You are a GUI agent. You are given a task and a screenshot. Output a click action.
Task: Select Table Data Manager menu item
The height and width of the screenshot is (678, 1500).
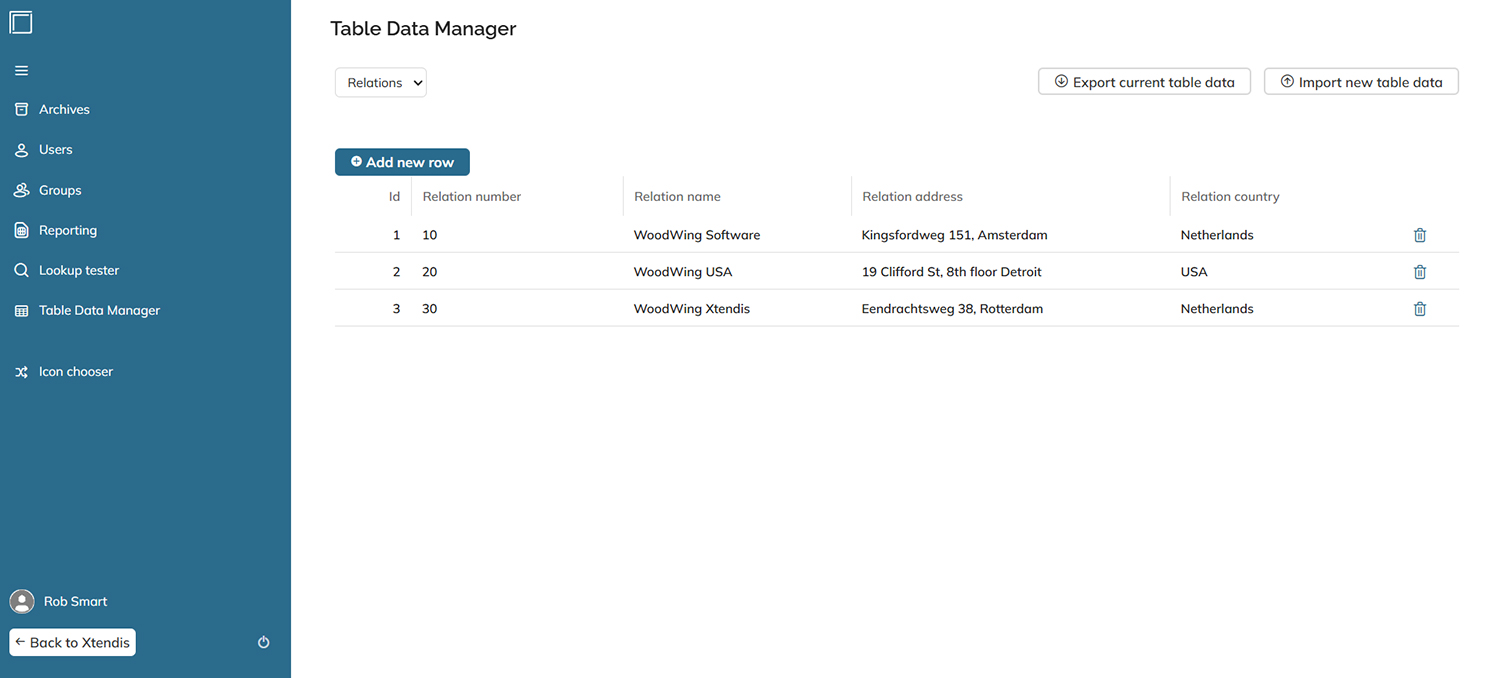click(99, 311)
